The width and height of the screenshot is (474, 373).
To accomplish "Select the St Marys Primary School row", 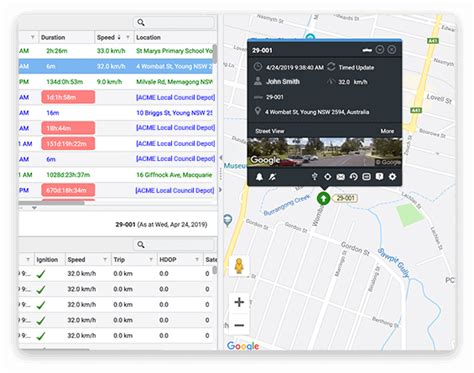I will (x=116, y=51).
